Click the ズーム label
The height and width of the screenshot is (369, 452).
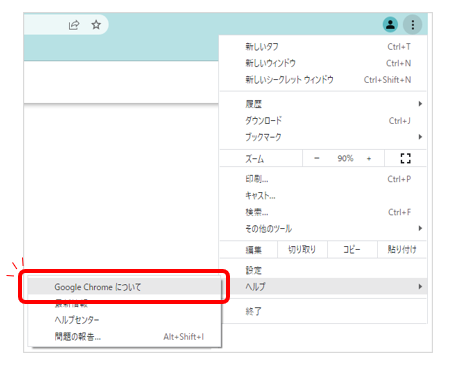click(254, 159)
